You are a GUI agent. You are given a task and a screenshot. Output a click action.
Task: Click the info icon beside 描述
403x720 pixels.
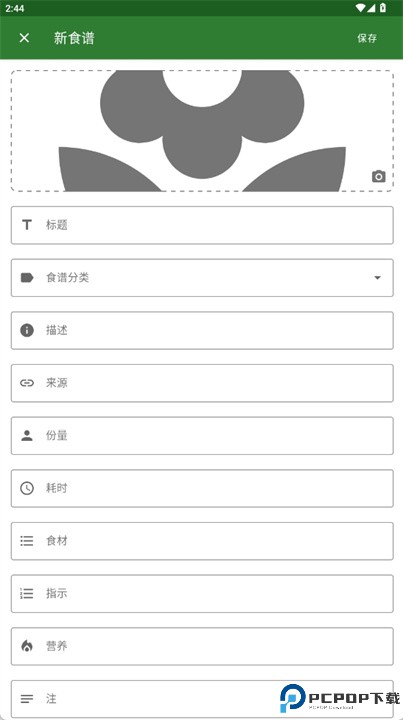click(x=27, y=330)
